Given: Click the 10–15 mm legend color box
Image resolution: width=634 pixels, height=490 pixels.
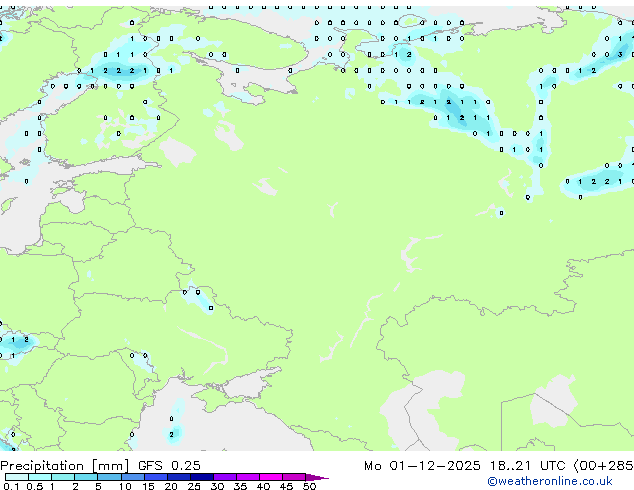Looking at the screenshot, I should 133,477.
